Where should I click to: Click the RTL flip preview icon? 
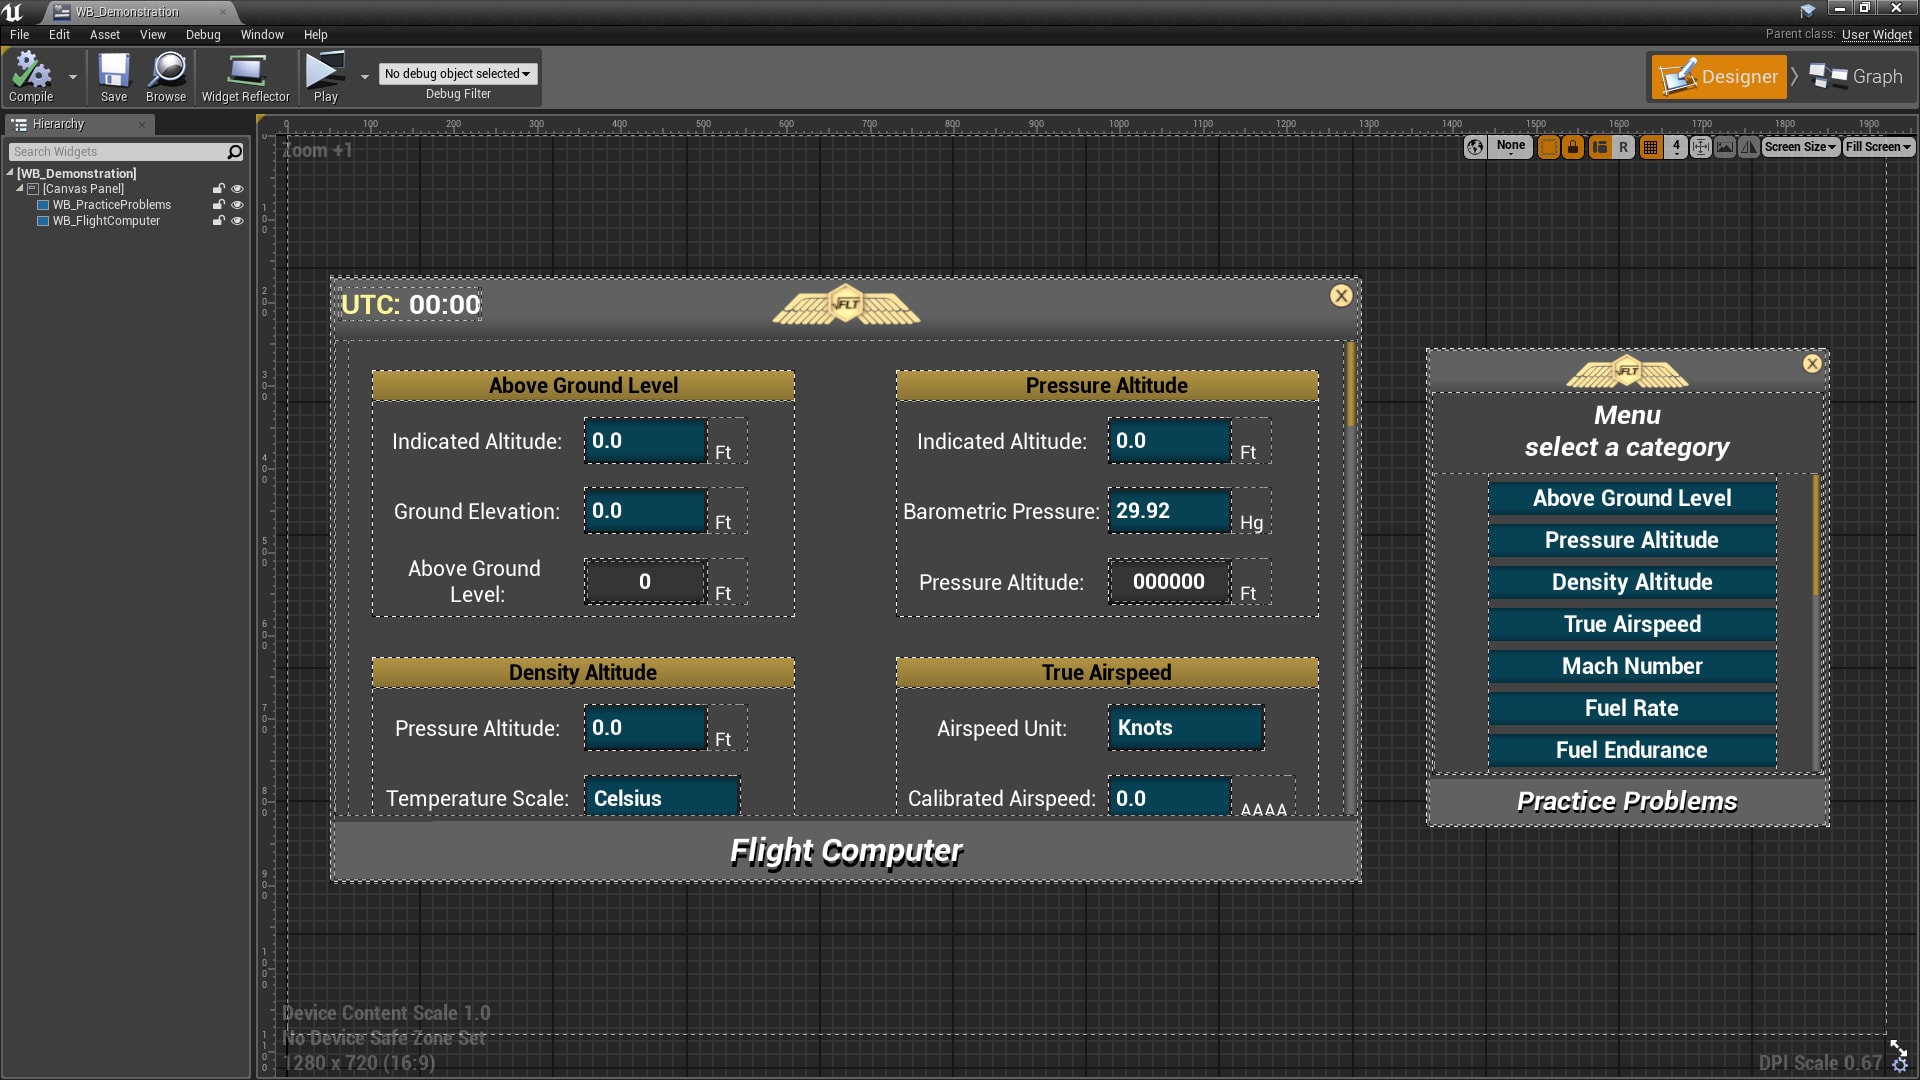pyautogui.click(x=1749, y=147)
